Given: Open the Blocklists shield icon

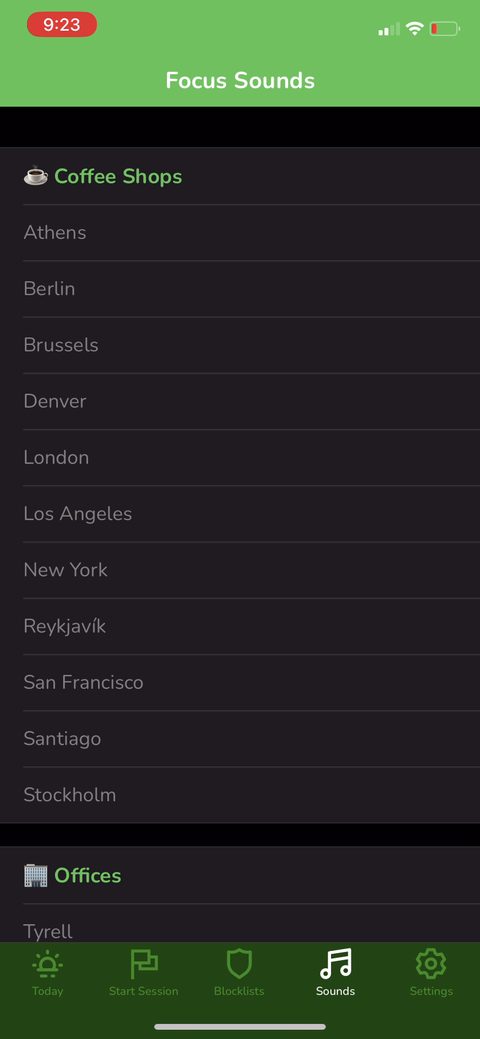Looking at the screenshot, I should tap(239, 964).
